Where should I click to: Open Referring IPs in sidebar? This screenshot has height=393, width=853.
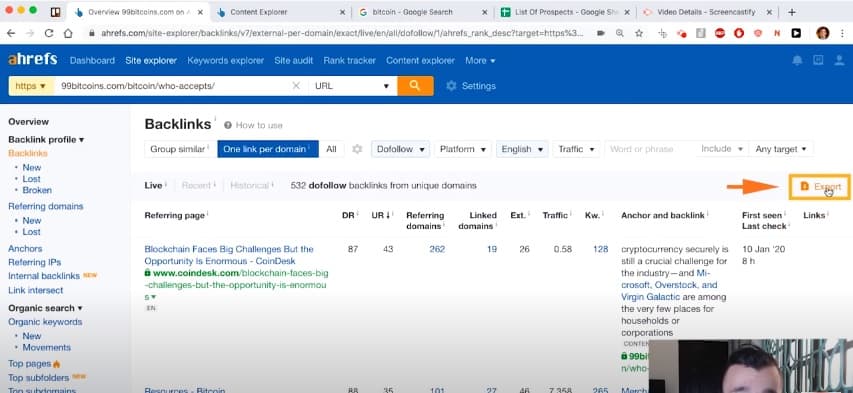[x=34, y=262]
